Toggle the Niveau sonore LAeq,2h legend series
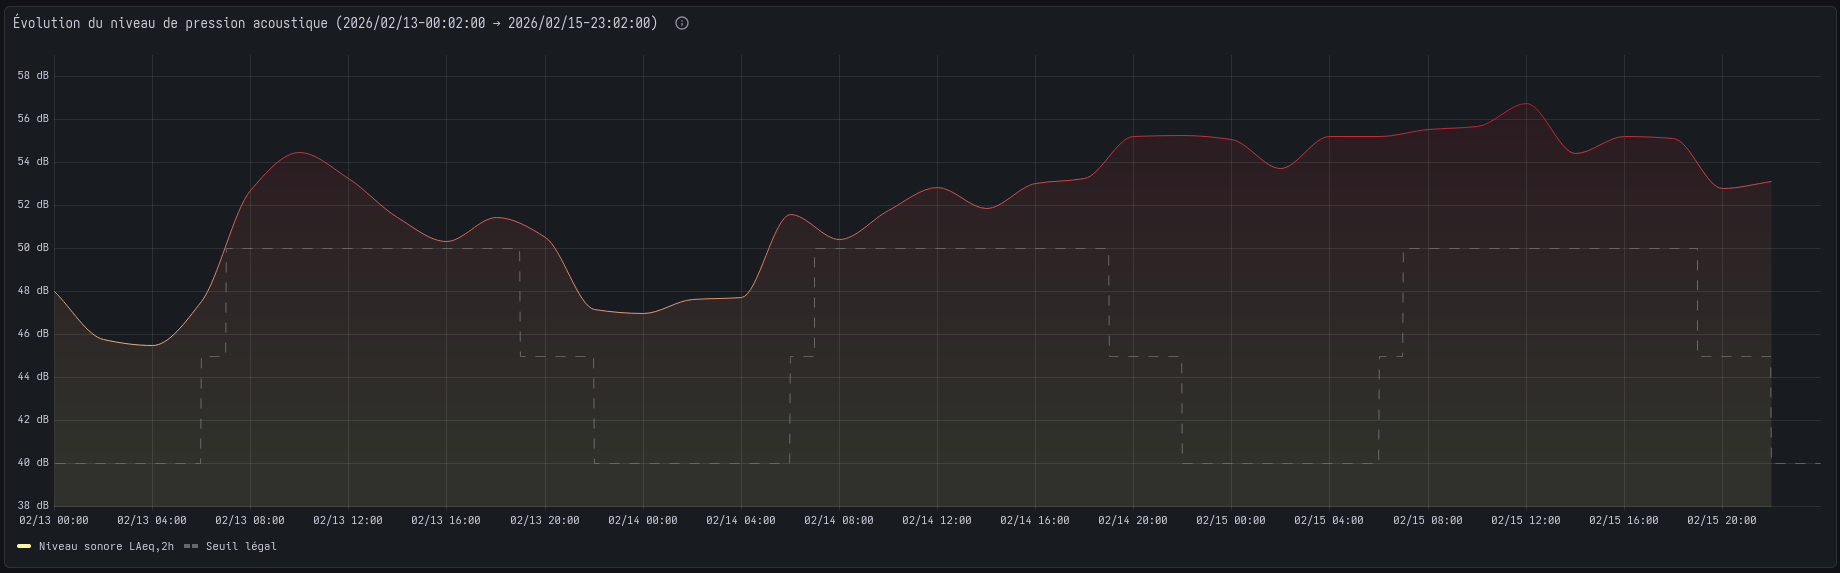 pyautogui.click(x=106, y=546)
